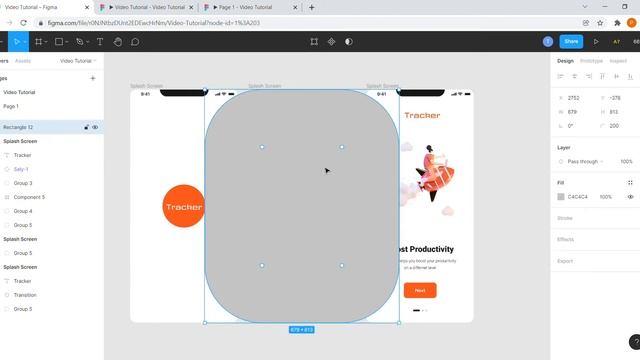Image resolution: width=640 pixels, height=360 pixels.
Task: Select the Comment tool
Action: 135,42
